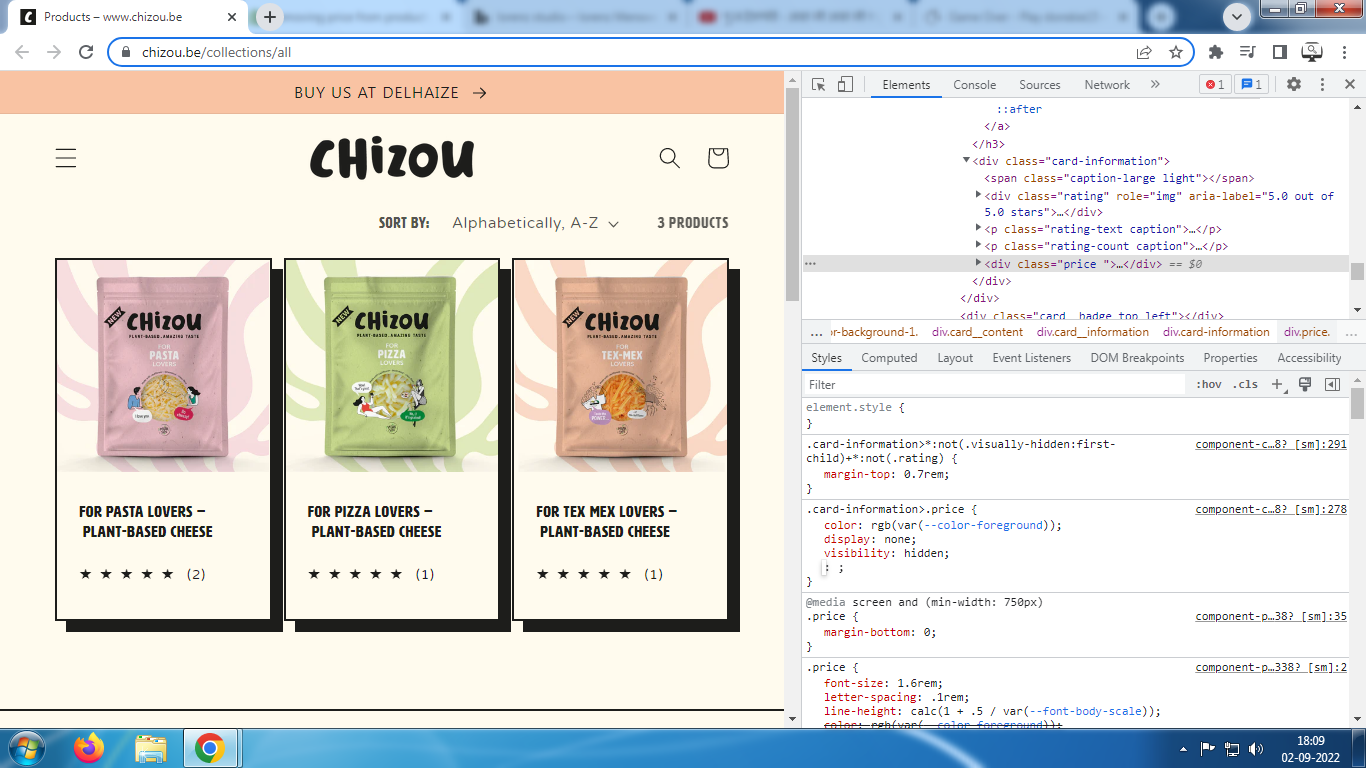
Task: Click the address bar URL
Action: tap(216, 52)
